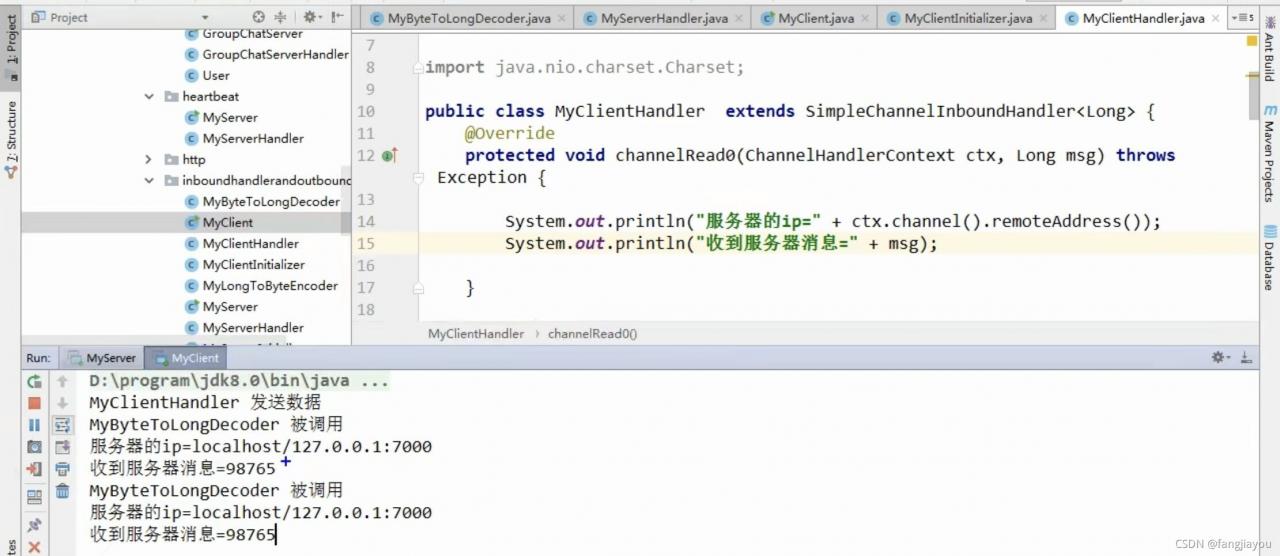Fold the channelRead0 method body
1280x556 pixels.
(417, 177)
